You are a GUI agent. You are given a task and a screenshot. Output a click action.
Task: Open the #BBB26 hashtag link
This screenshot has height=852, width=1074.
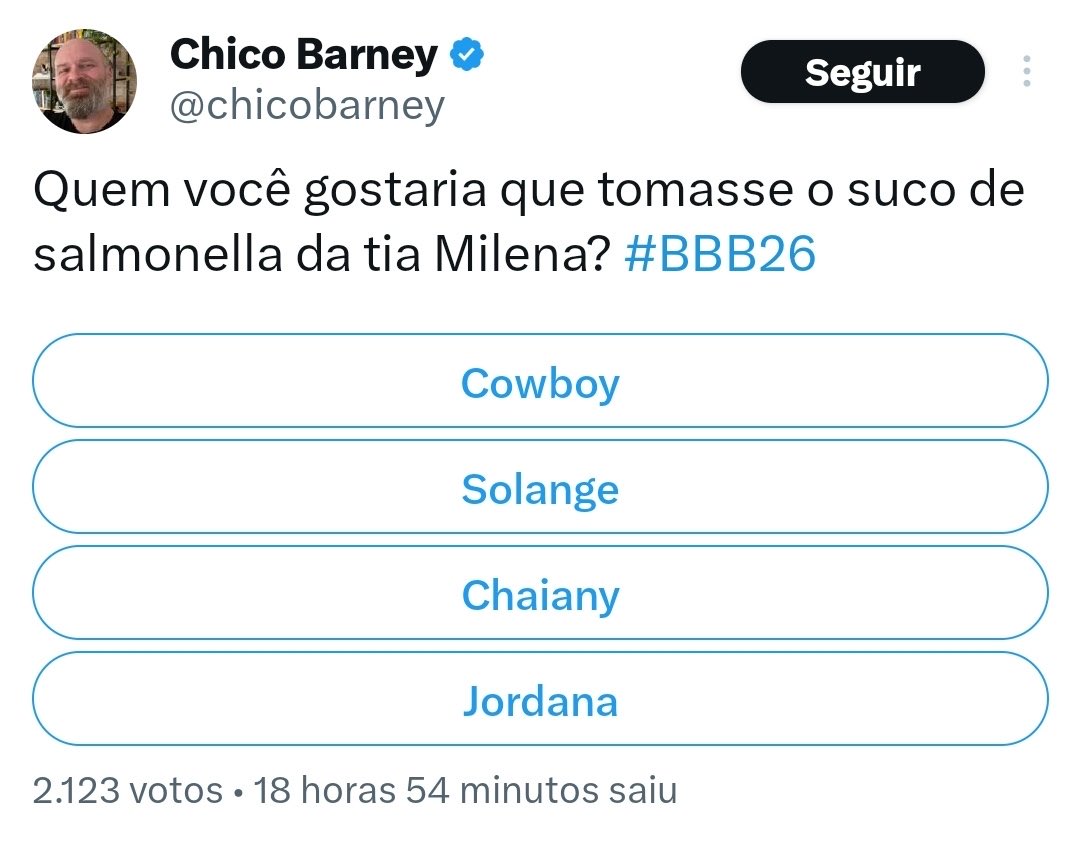[x=719, y=255]
